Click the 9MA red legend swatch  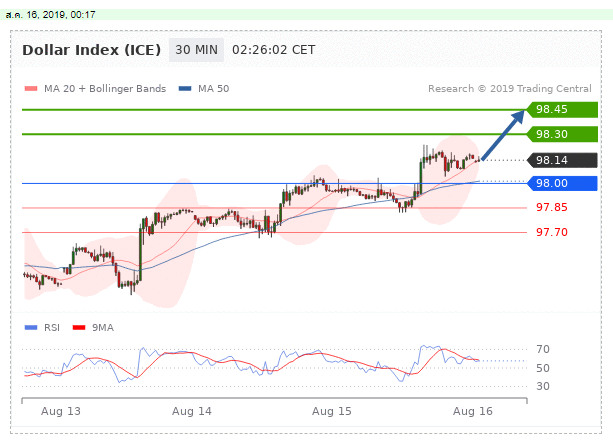pos(79,328)
